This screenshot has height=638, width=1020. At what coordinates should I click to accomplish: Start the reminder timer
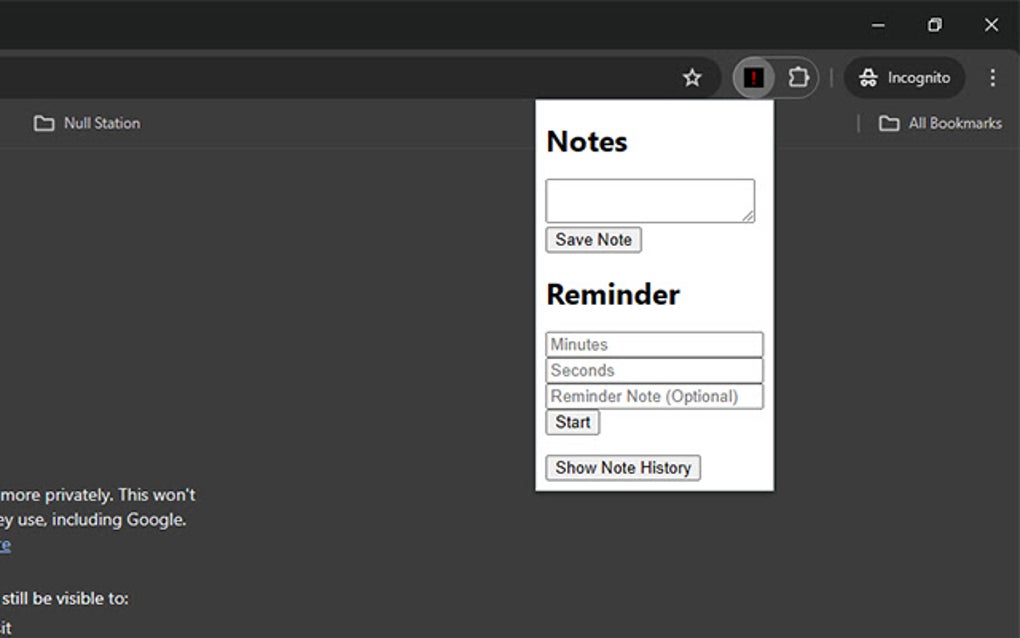pos(571,422)
